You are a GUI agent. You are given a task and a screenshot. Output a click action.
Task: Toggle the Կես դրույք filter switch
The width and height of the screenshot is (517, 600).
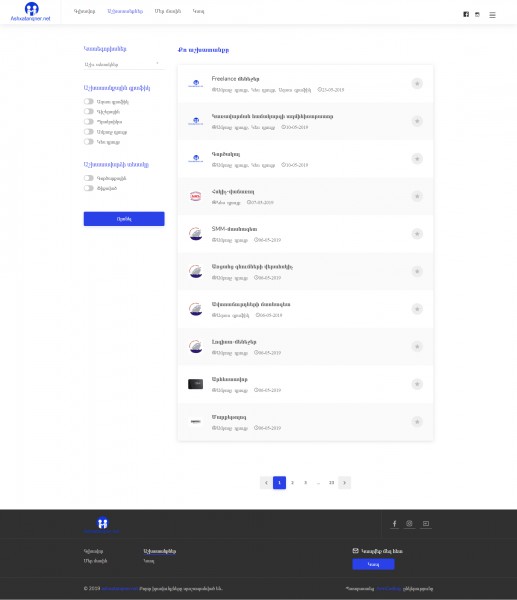coord(89,142)
